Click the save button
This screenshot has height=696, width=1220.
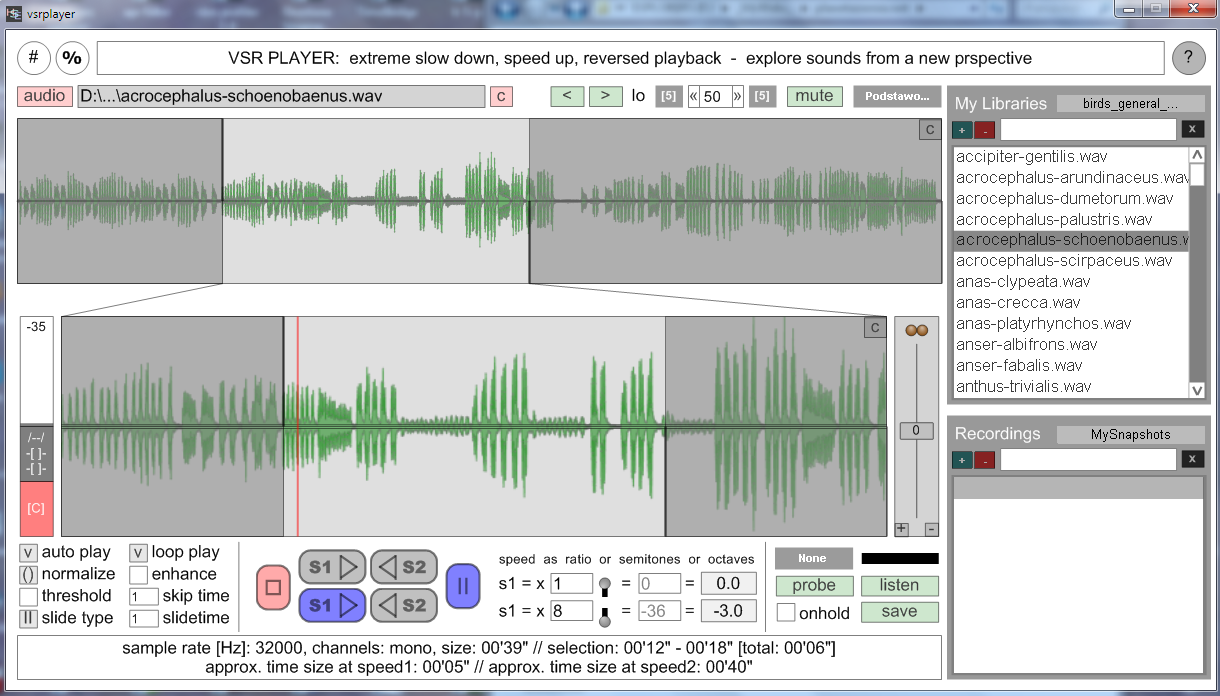899,612
